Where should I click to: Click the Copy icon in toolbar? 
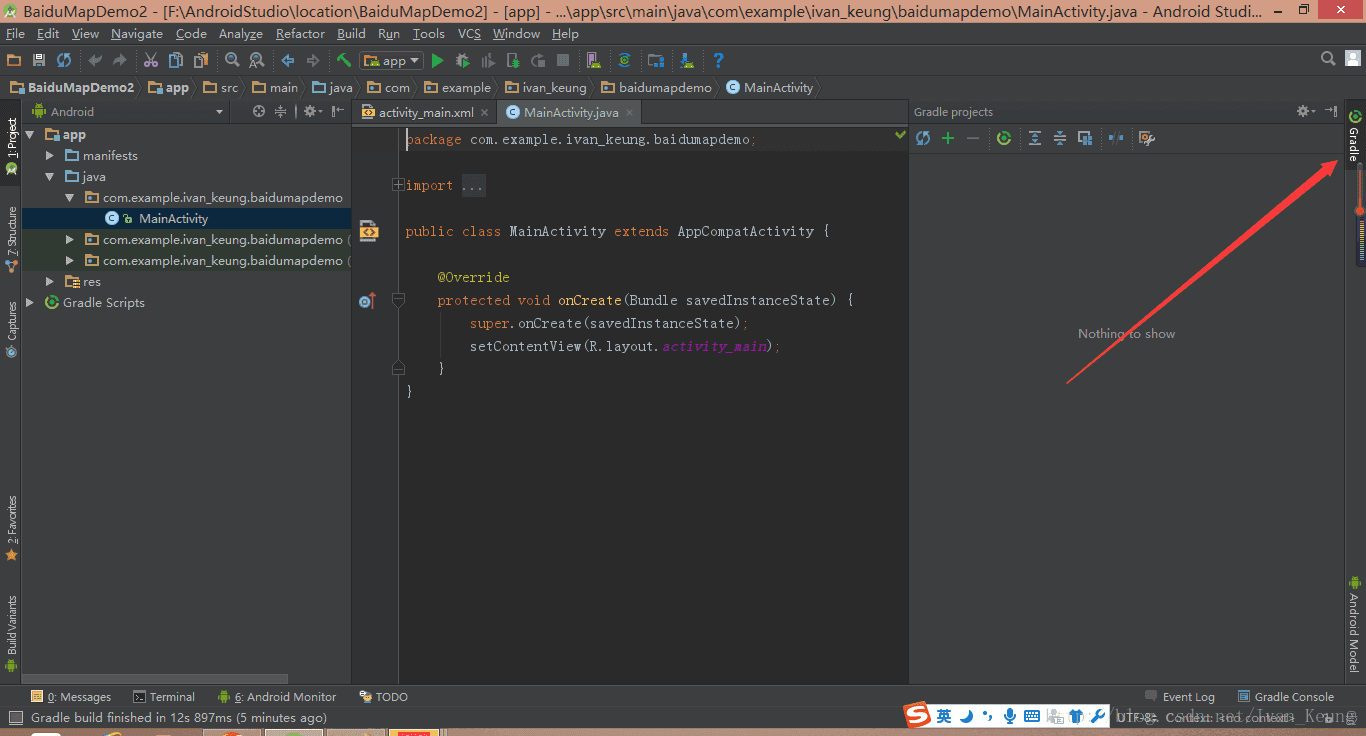[175, 61]
